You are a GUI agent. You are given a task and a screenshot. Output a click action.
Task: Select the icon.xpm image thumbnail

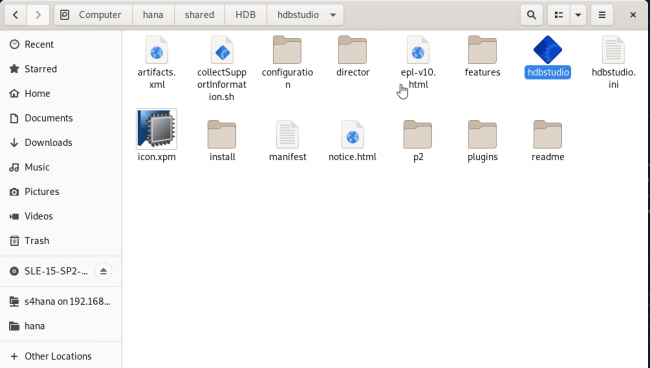(157, 129)
